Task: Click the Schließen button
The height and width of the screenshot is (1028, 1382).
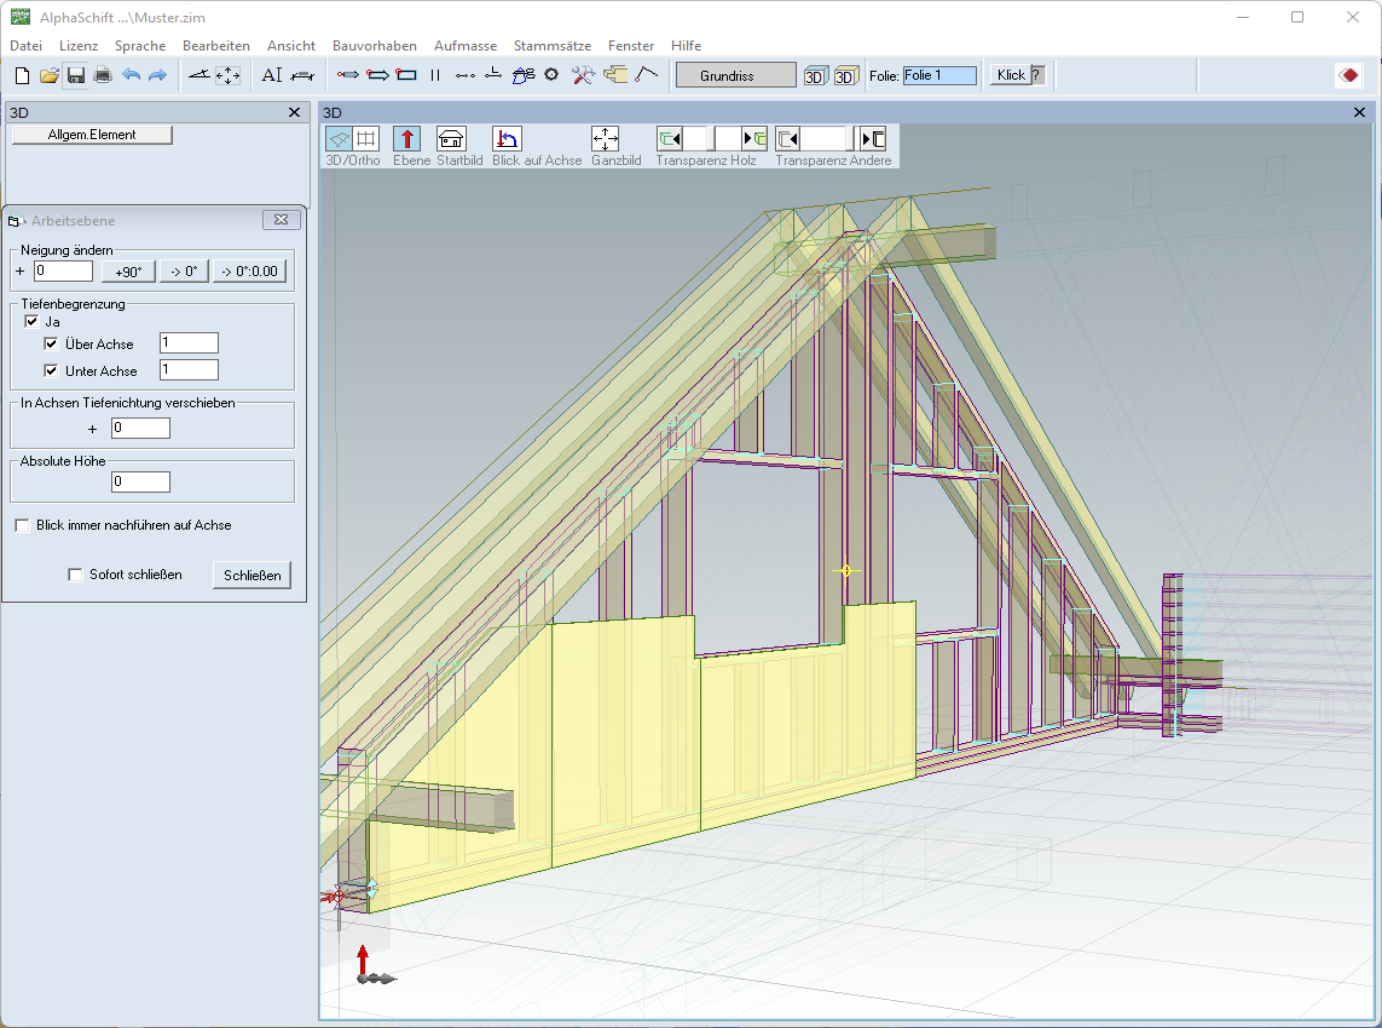Action: click(252, 575)
